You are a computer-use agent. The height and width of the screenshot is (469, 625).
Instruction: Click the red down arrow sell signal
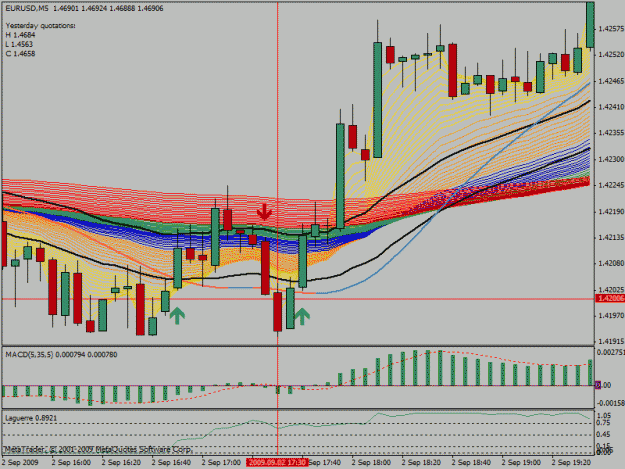(264, 212)
